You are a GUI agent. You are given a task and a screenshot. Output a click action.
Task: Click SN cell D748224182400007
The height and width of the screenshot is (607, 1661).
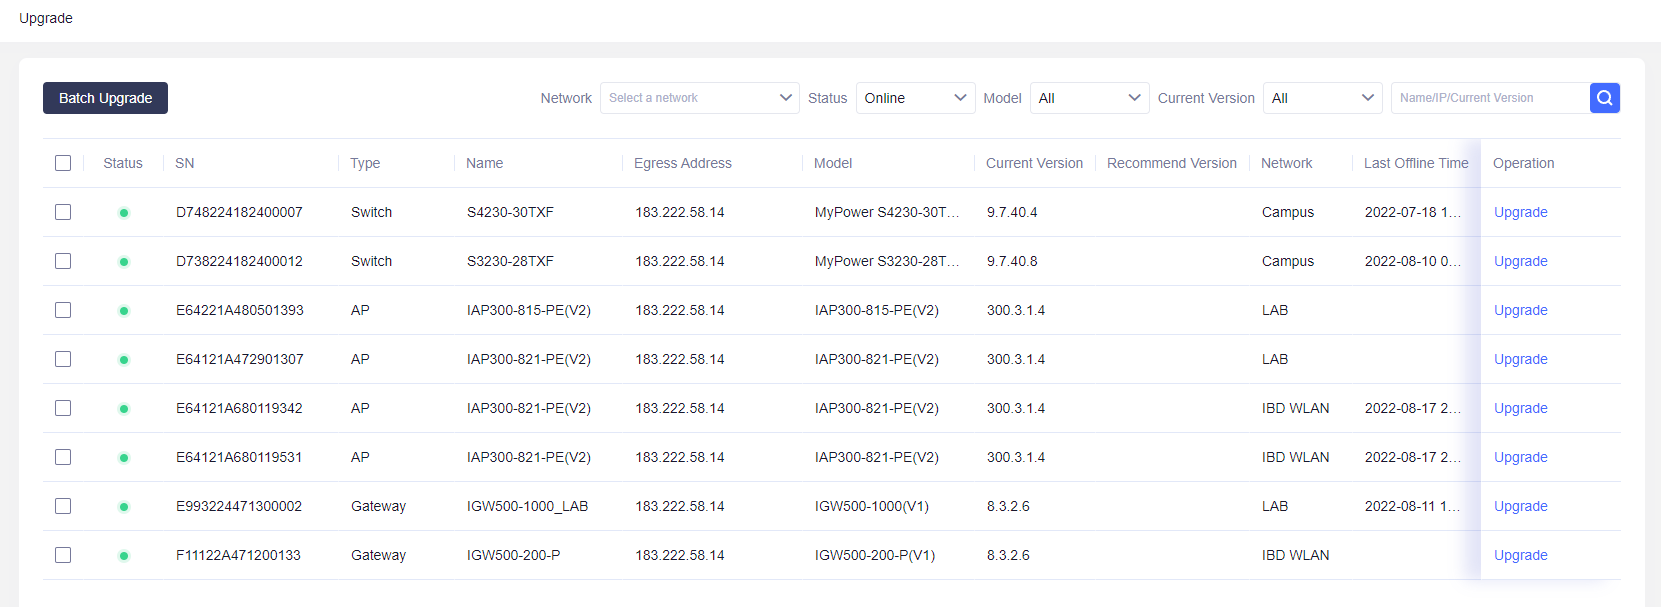(239, 212)
